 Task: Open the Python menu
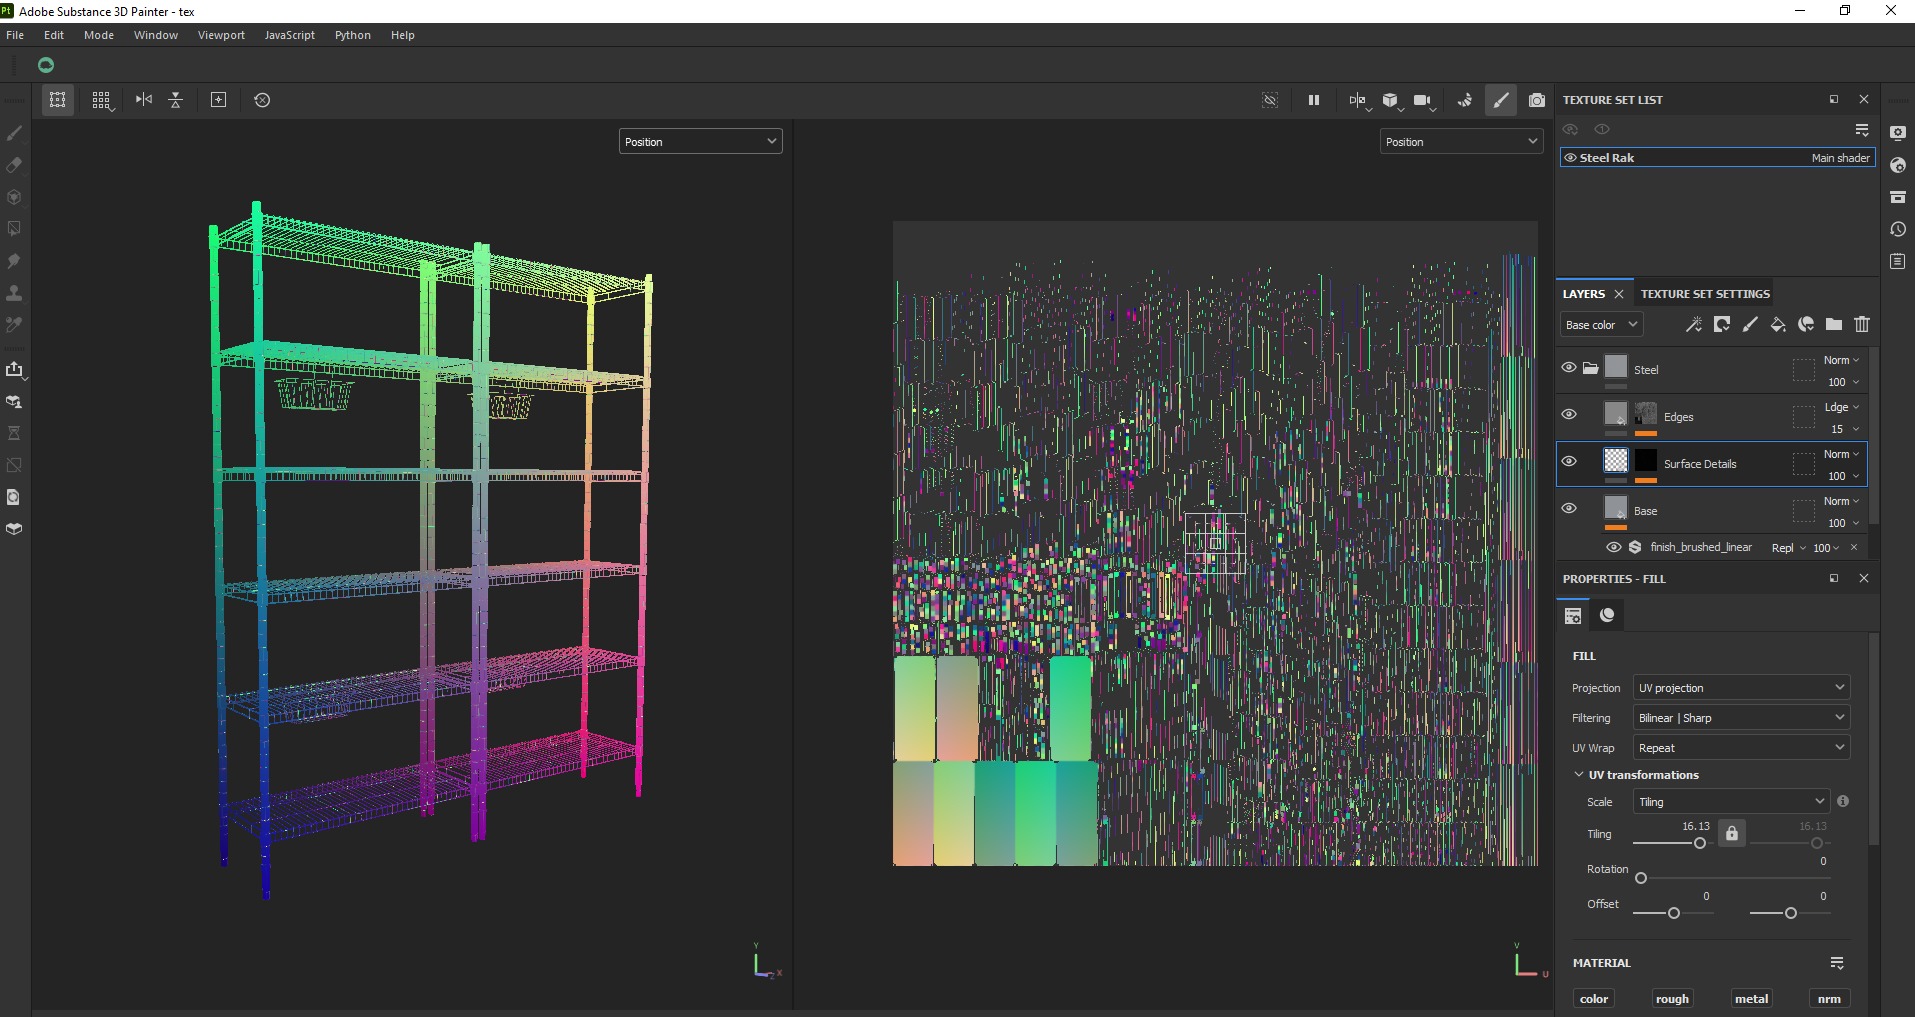[353, 35]
